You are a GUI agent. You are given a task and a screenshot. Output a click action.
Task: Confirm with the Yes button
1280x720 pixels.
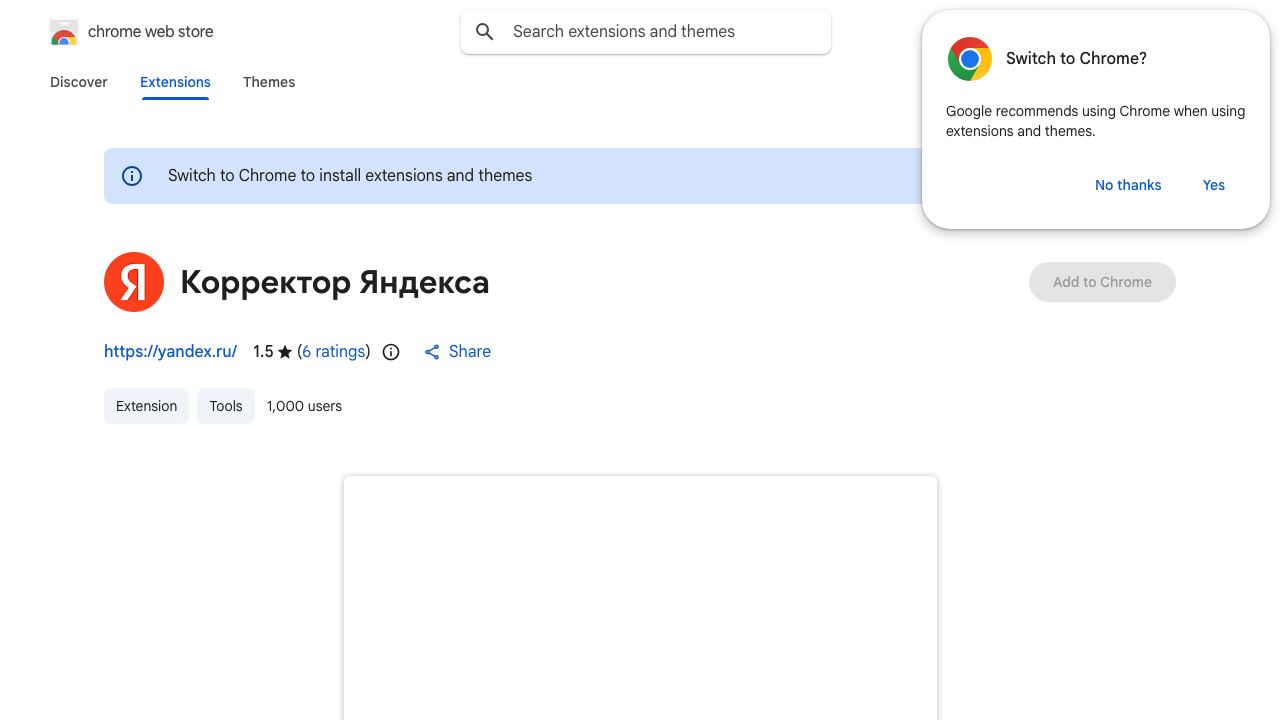click(1214, 185)
